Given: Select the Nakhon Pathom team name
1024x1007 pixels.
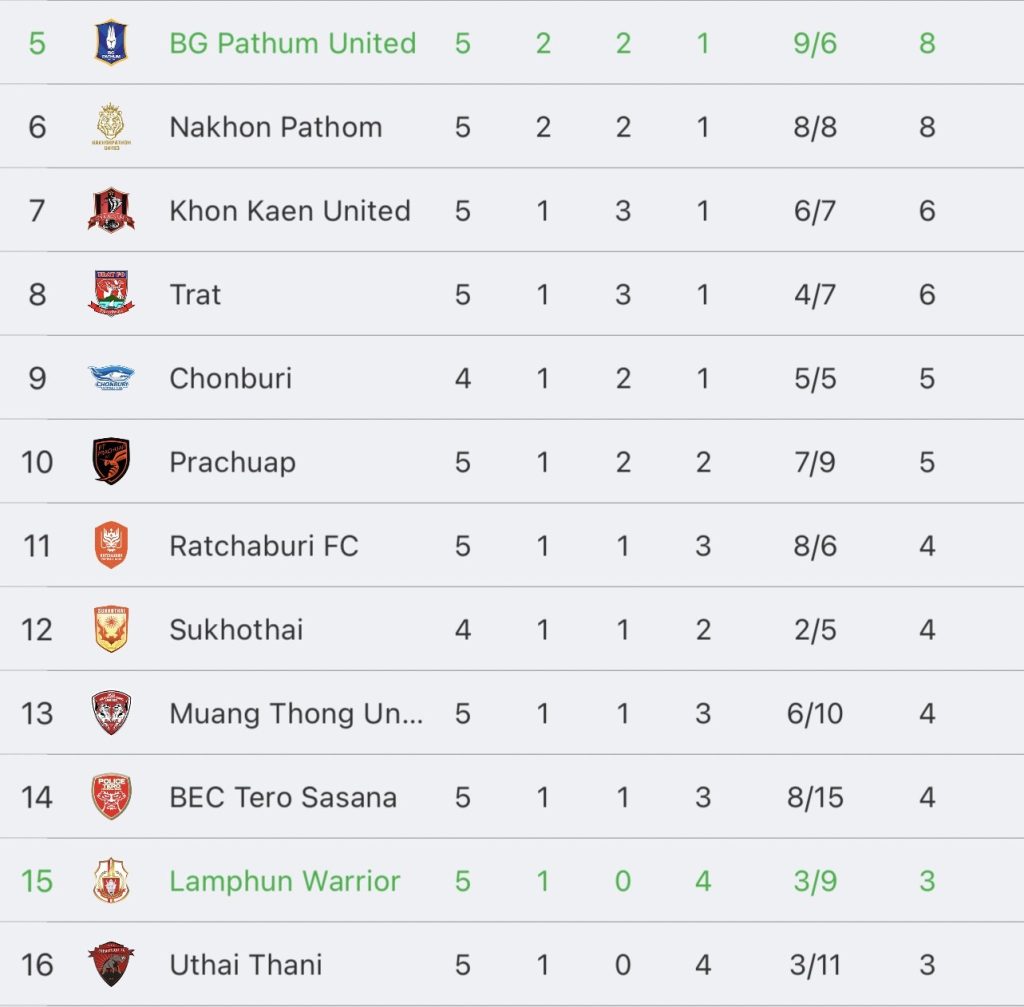Looking at the screenshot, I should pyautogui.click(x=276, y=127).
